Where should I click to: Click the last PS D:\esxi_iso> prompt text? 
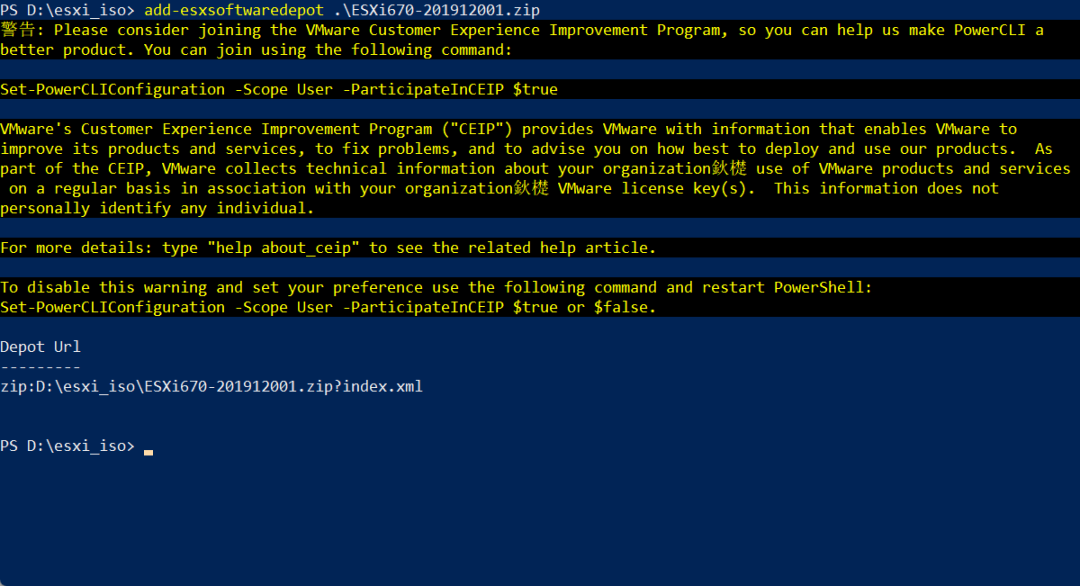67,446
